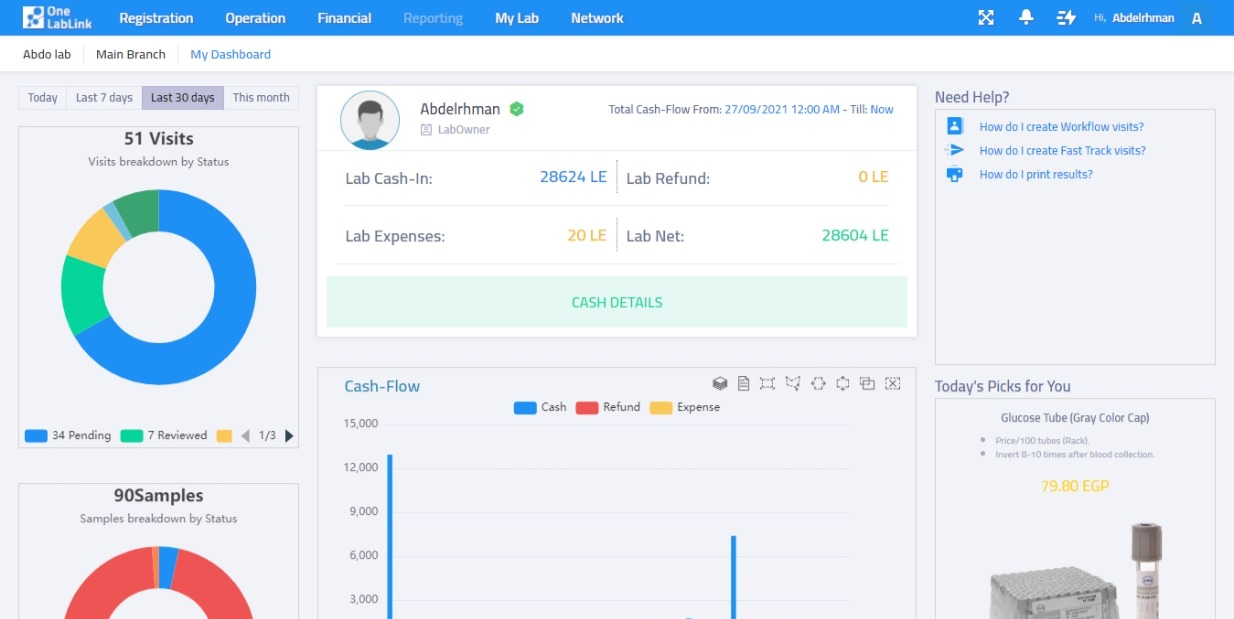
Task: Click the 'Now' end date link
Action: (882, 110)
